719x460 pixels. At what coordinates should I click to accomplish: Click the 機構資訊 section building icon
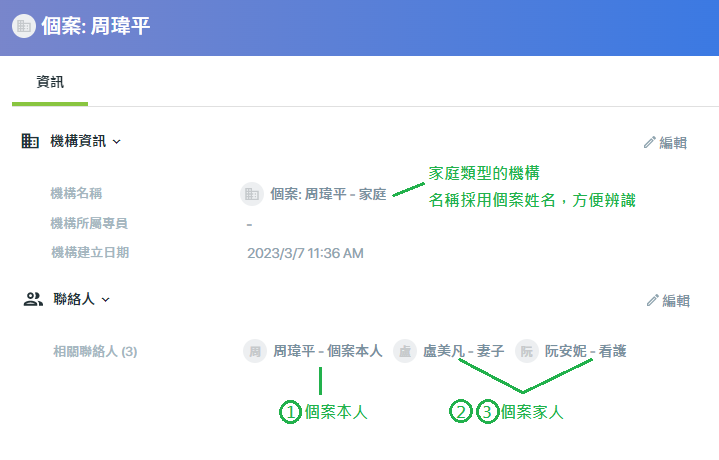[x=30, y=141]
